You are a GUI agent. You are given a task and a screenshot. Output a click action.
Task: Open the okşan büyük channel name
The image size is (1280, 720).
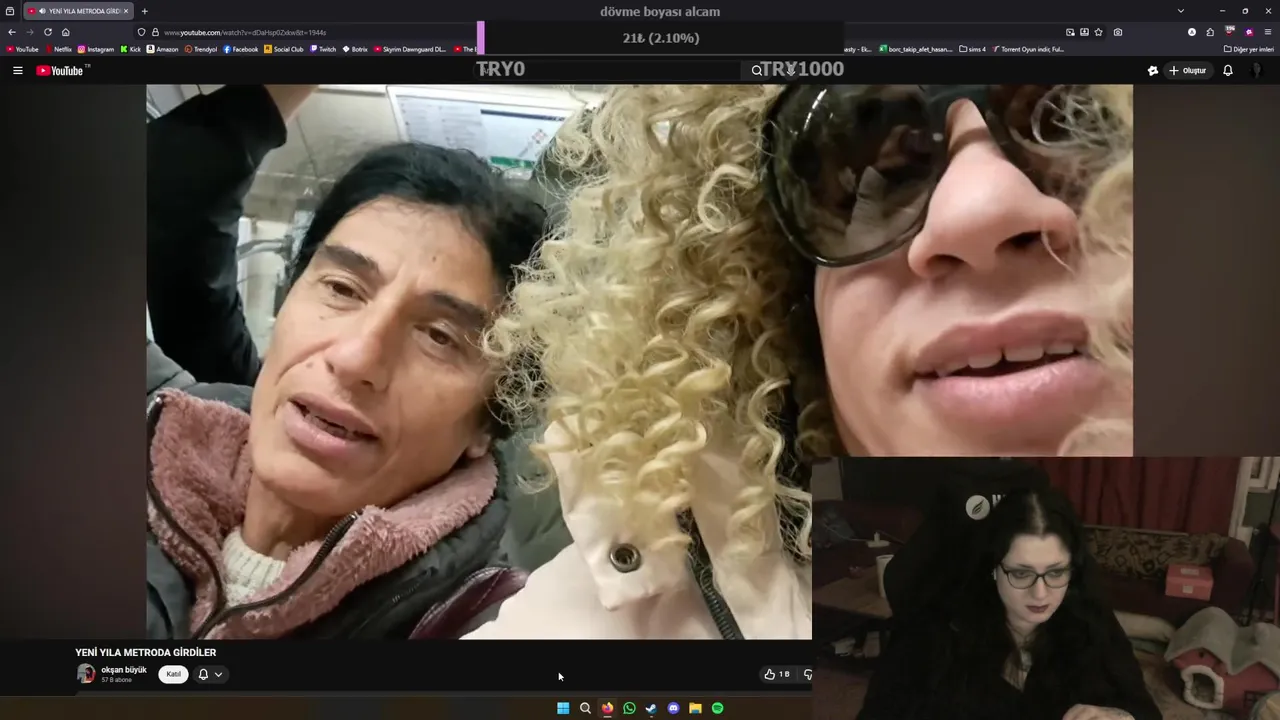click(124, 670)
